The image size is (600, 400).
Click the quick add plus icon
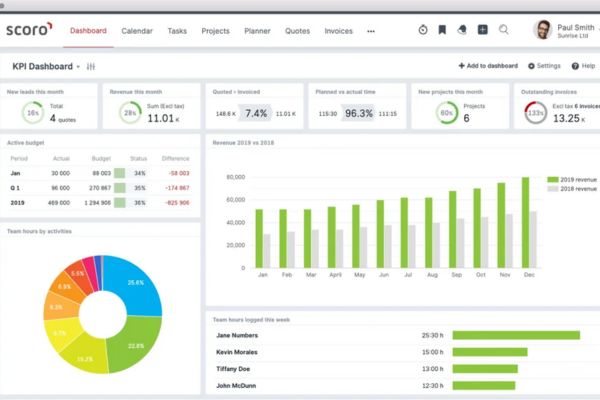[483, 29]
